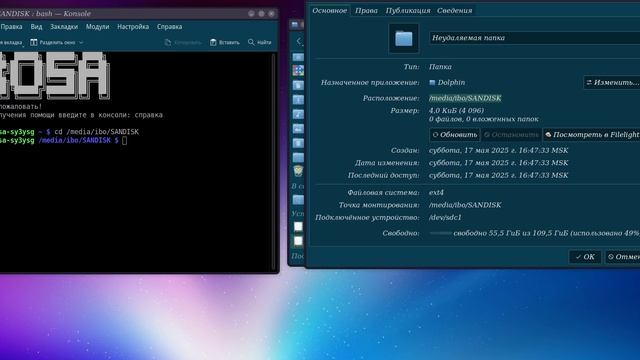Edit the folder name field Неудаляемая папка
This screenshot has width=640, height=360.
534,38
